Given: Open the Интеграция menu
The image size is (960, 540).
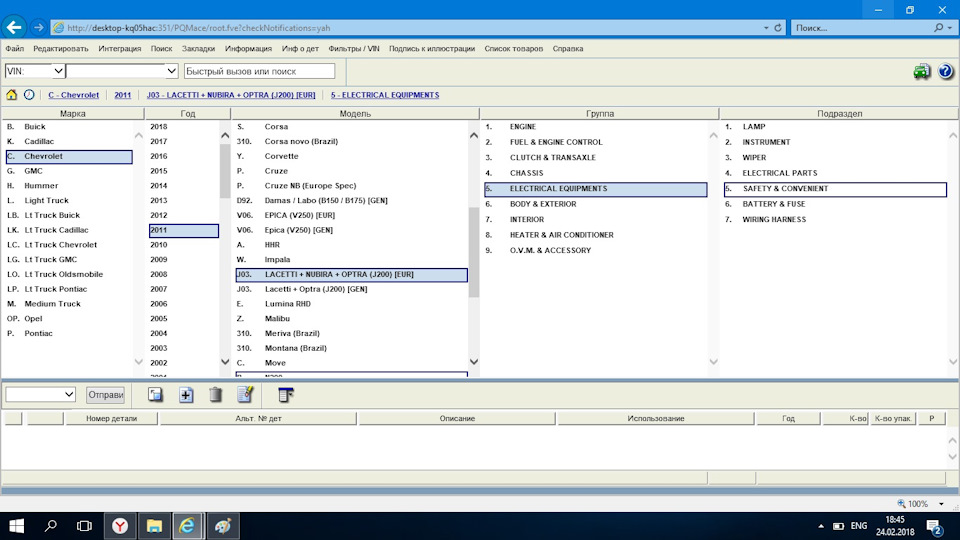Looking at the screenshot, I should pos(119,48).
